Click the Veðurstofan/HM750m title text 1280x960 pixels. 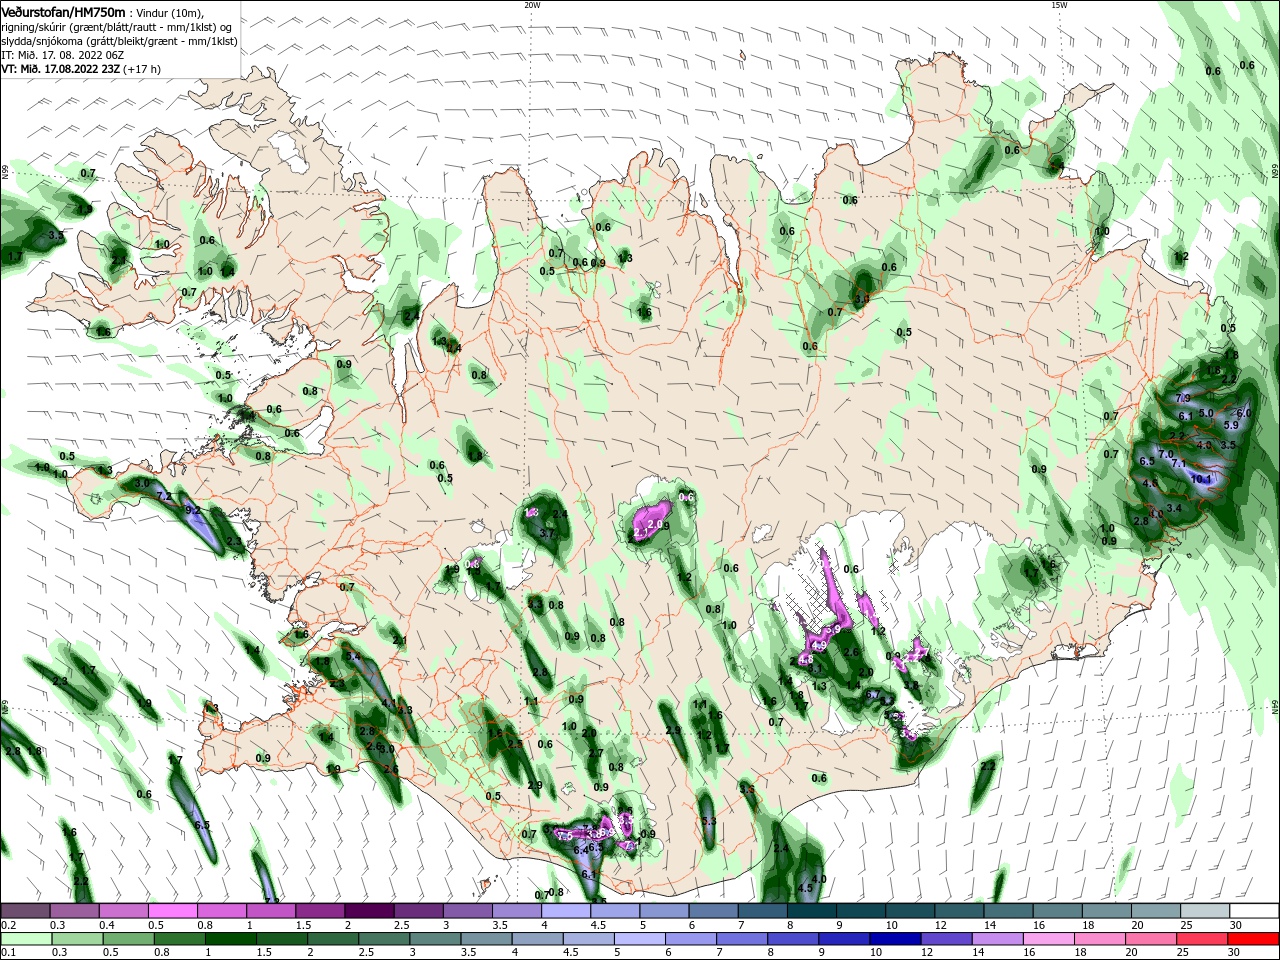[x=62, y=11]
